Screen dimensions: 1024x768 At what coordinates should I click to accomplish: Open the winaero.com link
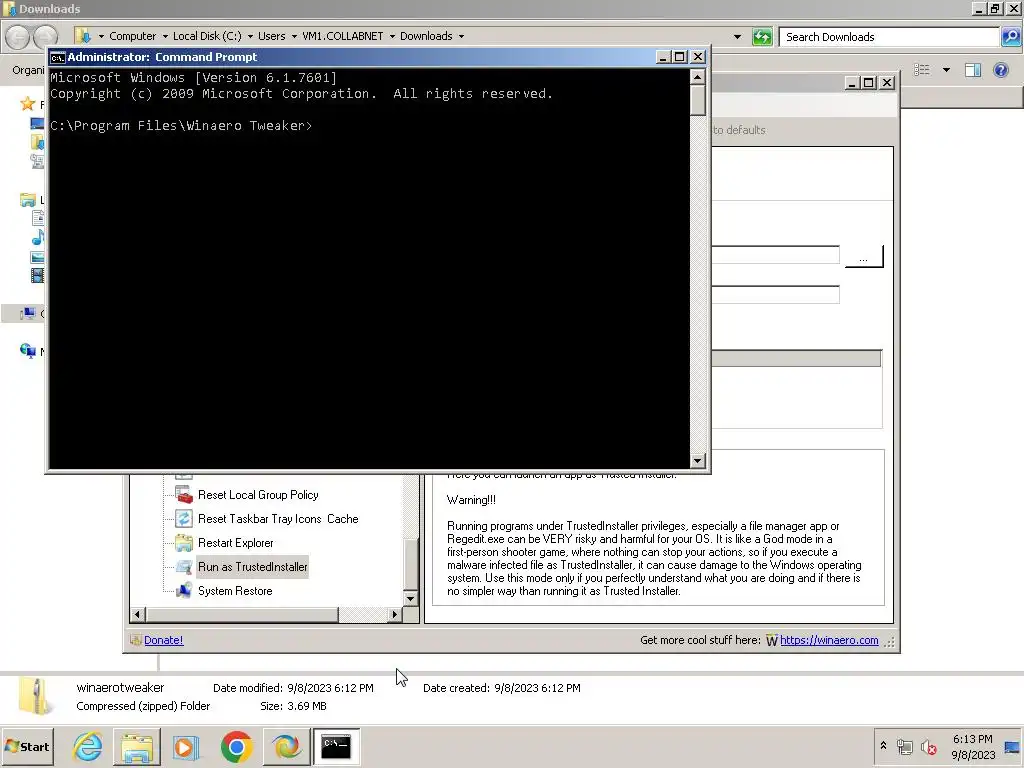click(829, 640)
